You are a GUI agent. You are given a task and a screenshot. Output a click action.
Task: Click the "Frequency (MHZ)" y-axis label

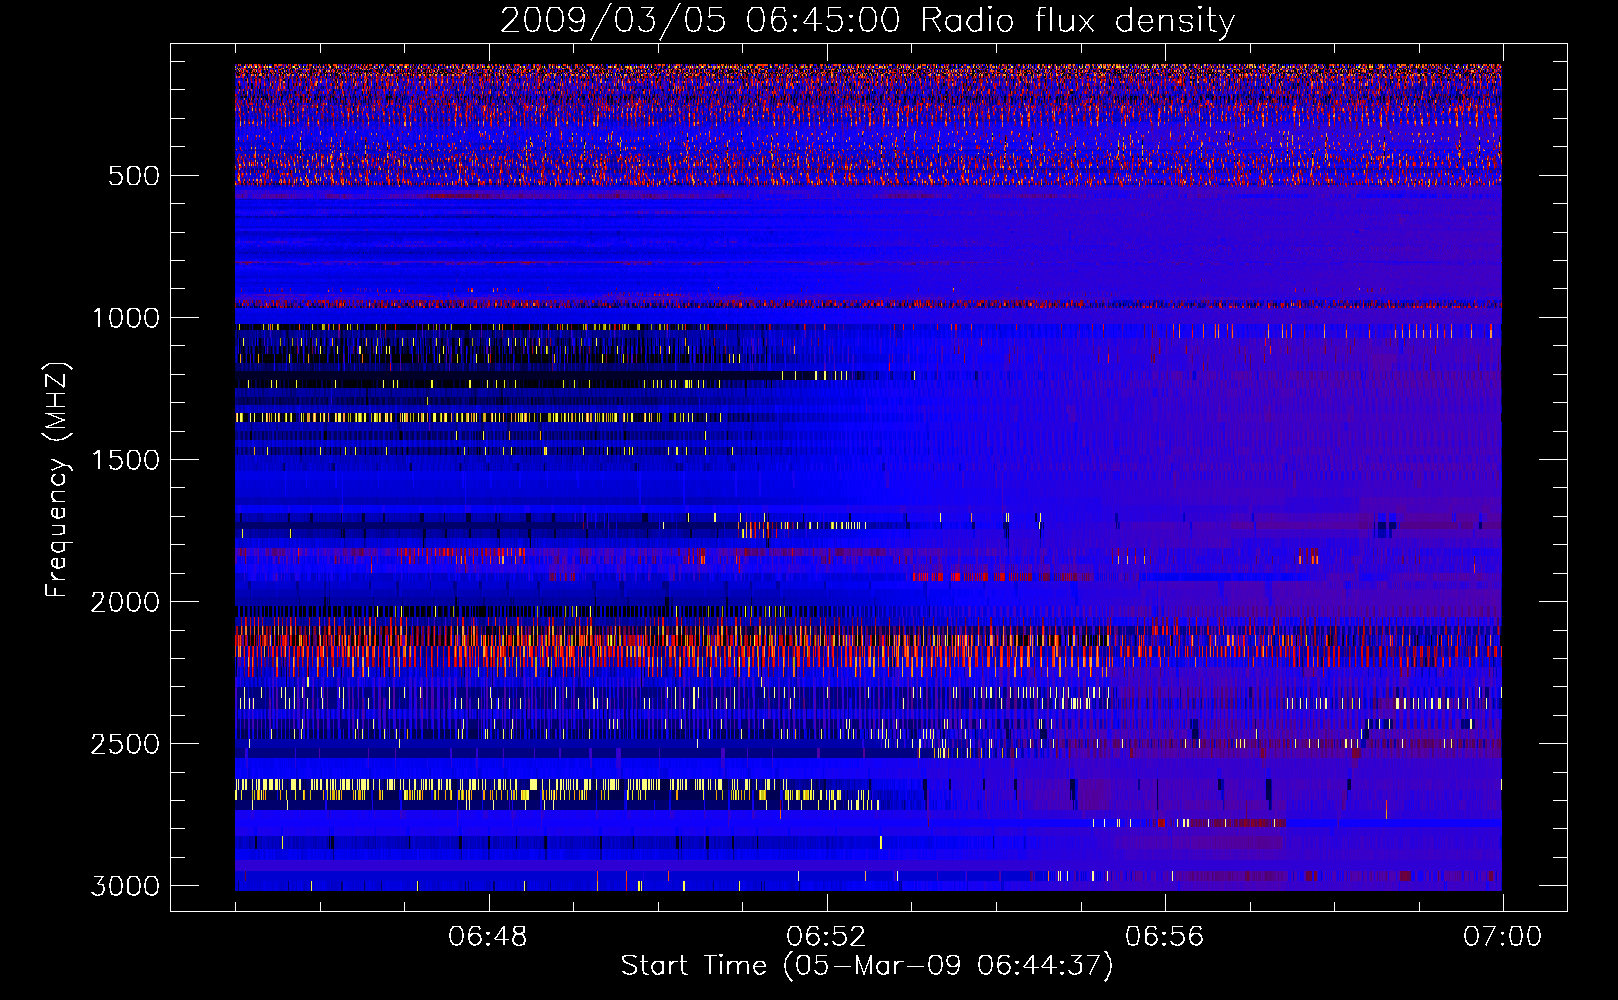57,481
